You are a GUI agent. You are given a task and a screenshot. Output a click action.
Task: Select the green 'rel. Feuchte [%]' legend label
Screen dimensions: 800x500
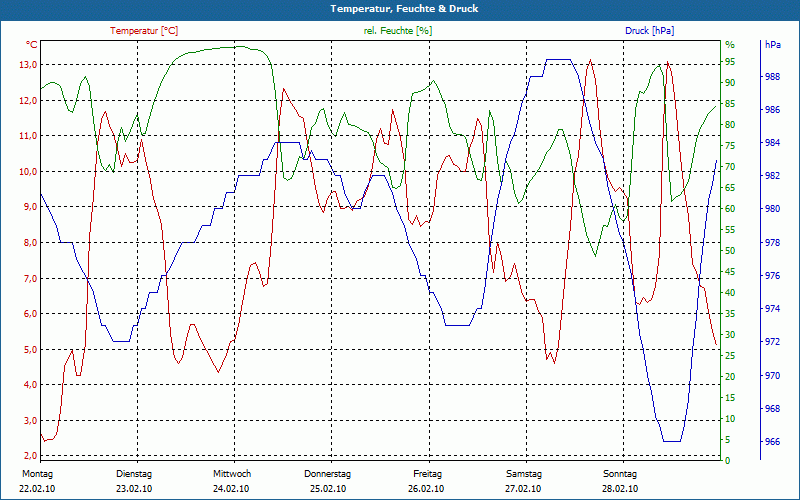click(x=398, y=31)
